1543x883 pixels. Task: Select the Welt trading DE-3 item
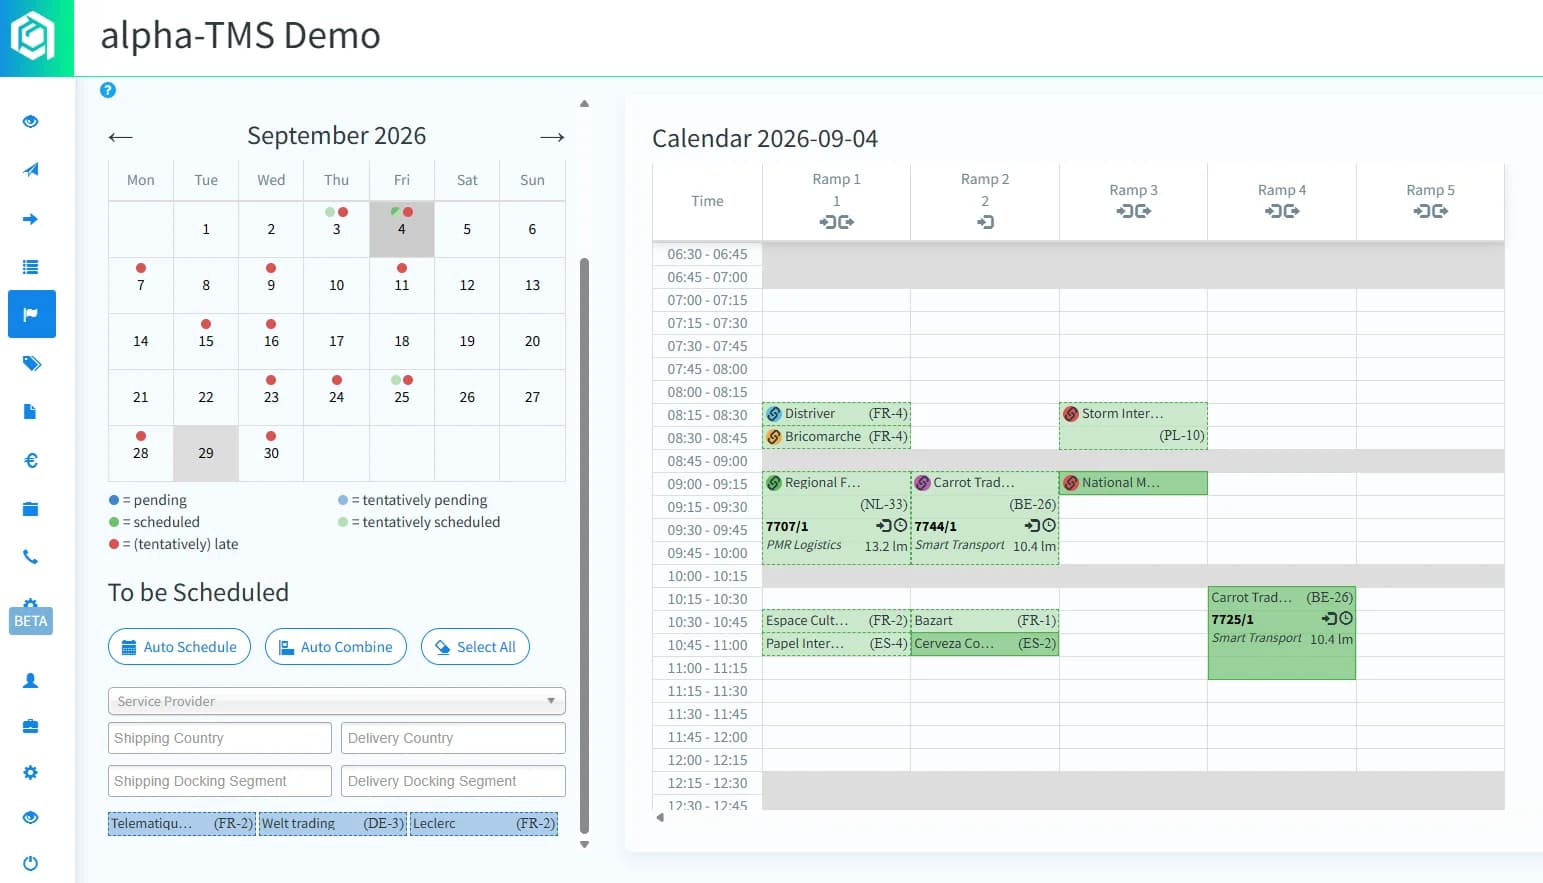tap(333, 824)
